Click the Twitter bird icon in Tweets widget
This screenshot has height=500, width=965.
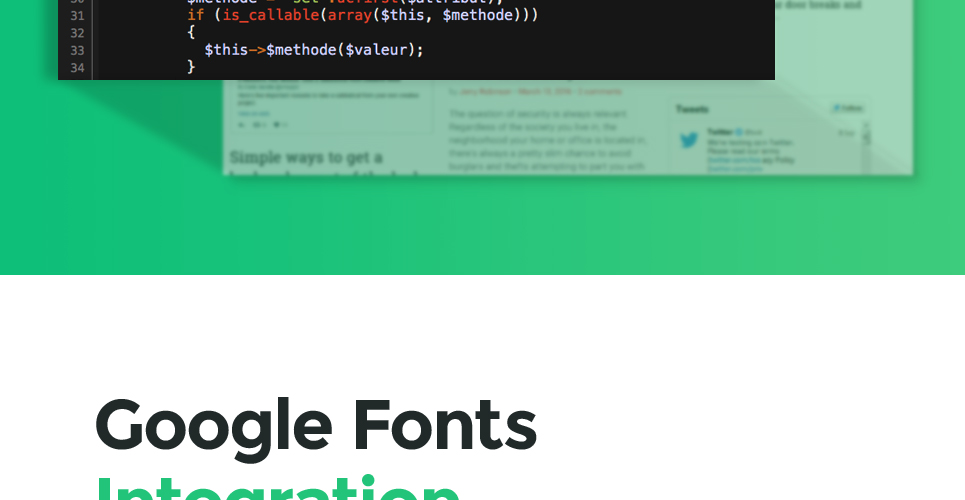(689, 140)
